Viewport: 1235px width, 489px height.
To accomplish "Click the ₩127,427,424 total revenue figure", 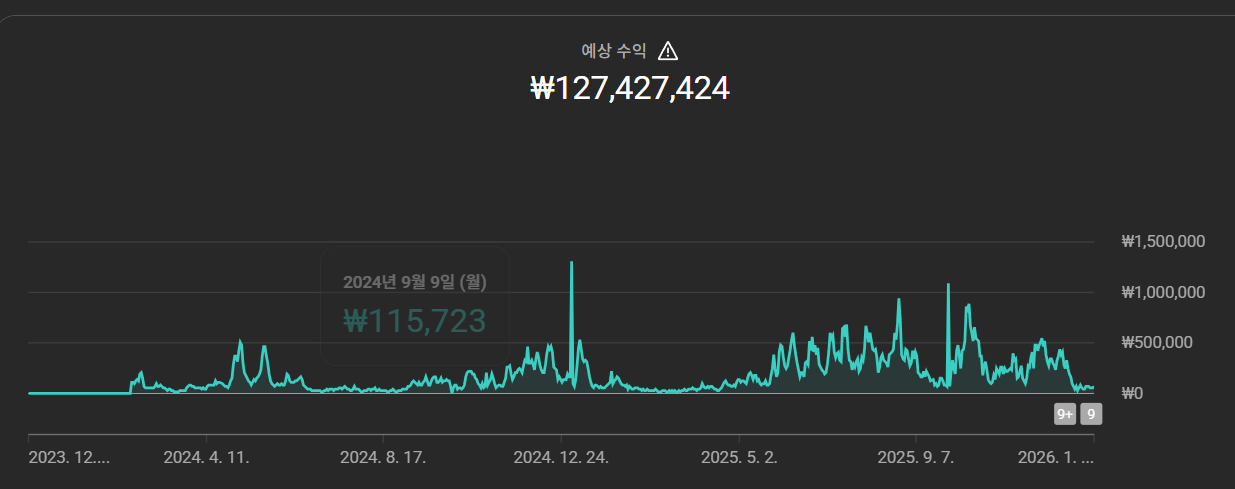I will (x=630, y=88).
